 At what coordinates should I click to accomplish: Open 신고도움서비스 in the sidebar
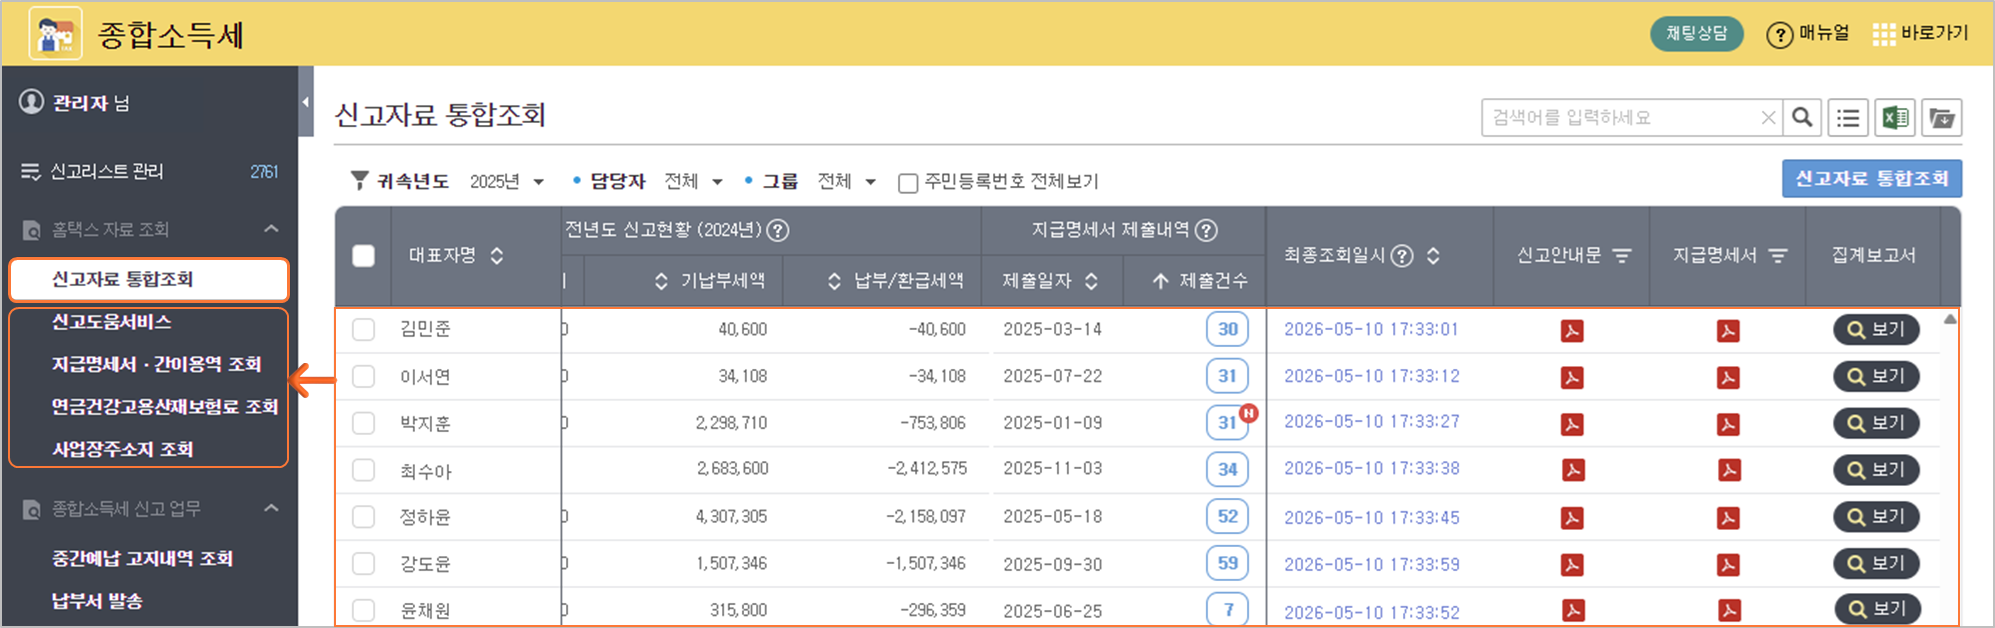(112, 322)
